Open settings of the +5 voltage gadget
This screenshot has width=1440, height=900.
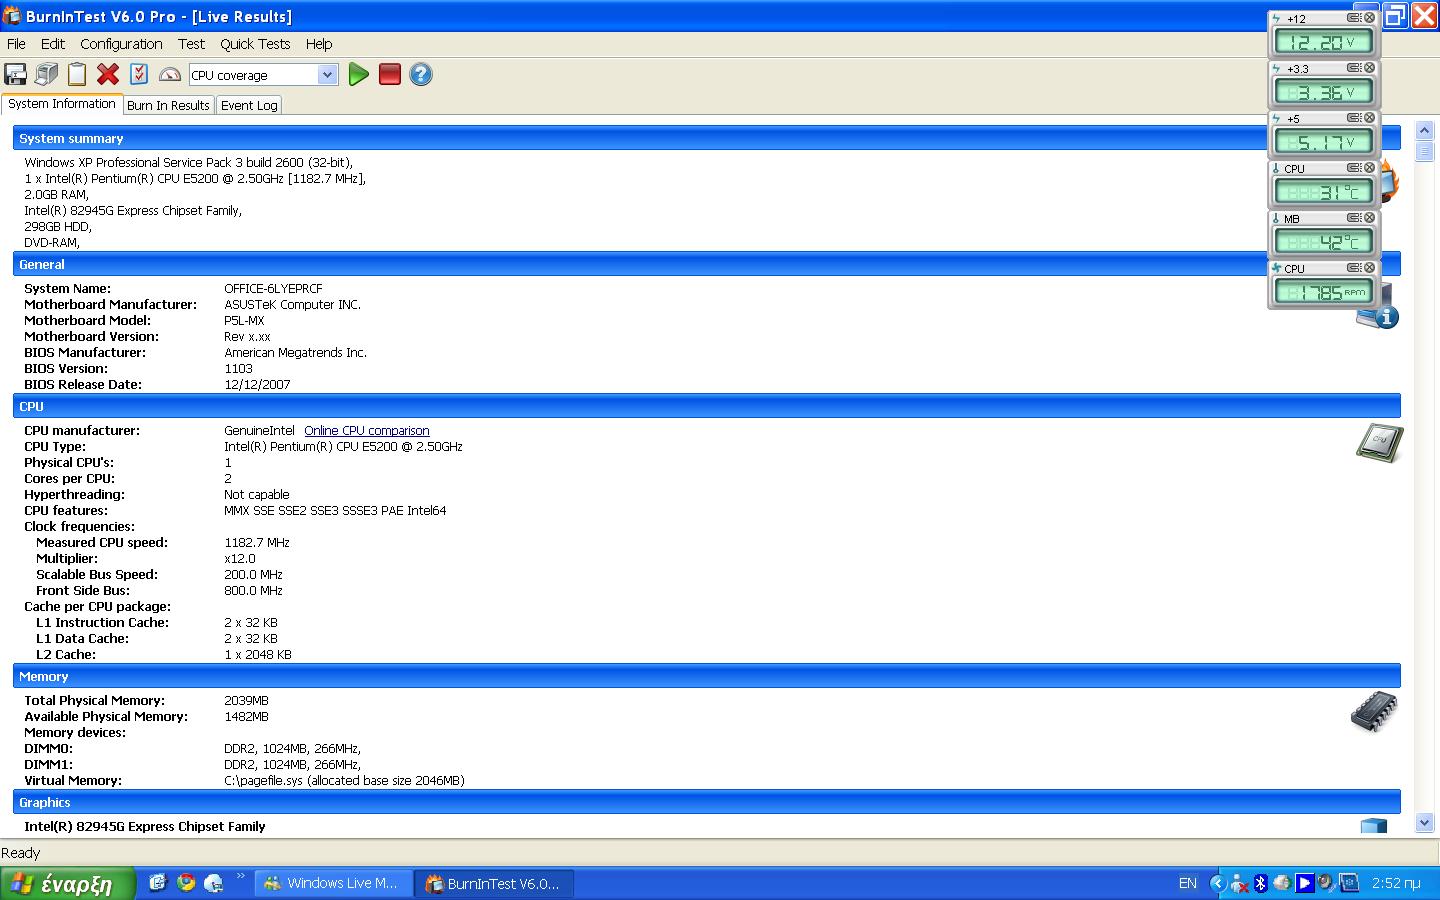point(1354,118)
